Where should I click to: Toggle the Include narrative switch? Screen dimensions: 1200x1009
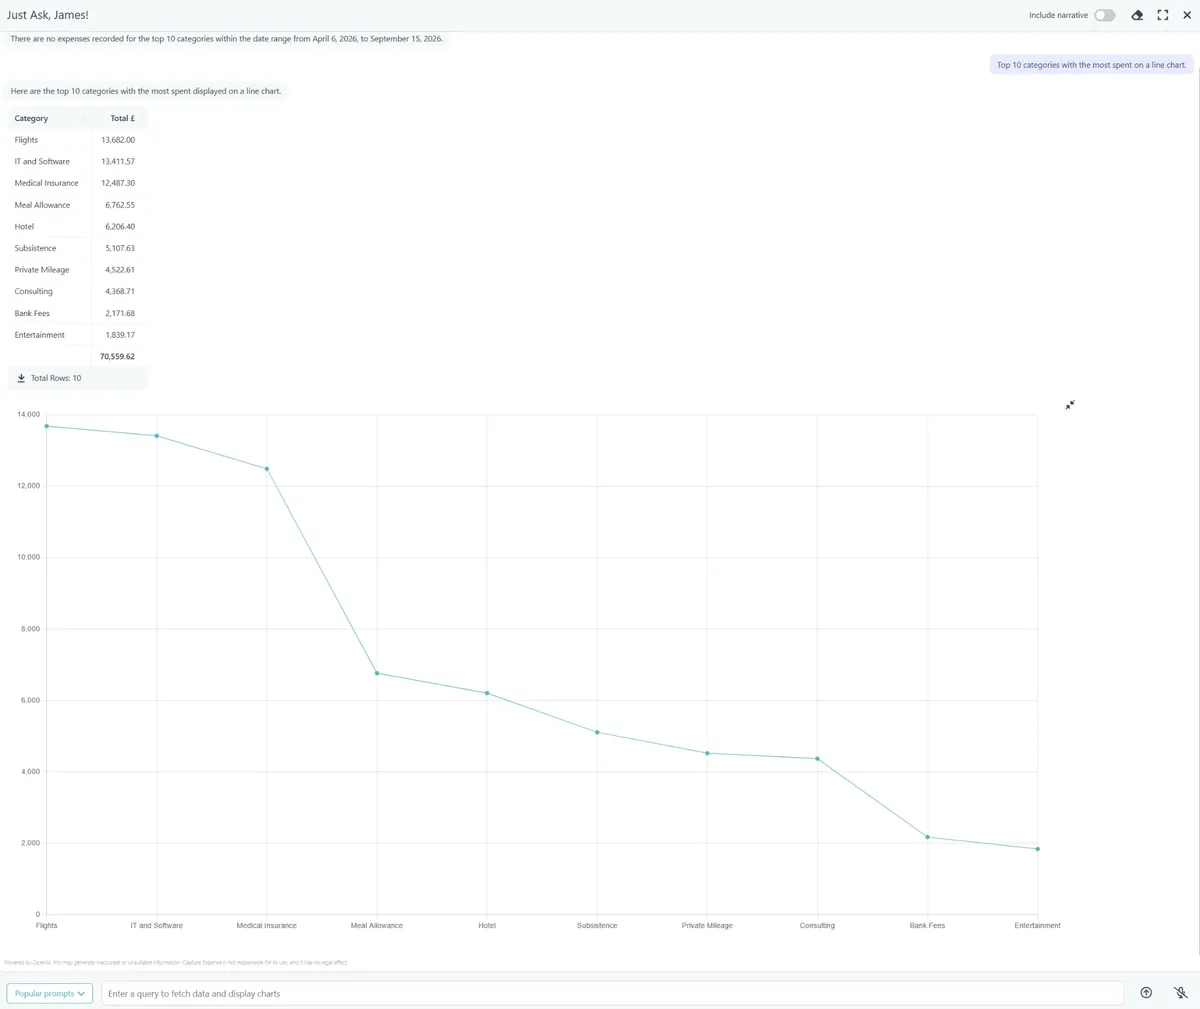click(x=1104, y=15)
